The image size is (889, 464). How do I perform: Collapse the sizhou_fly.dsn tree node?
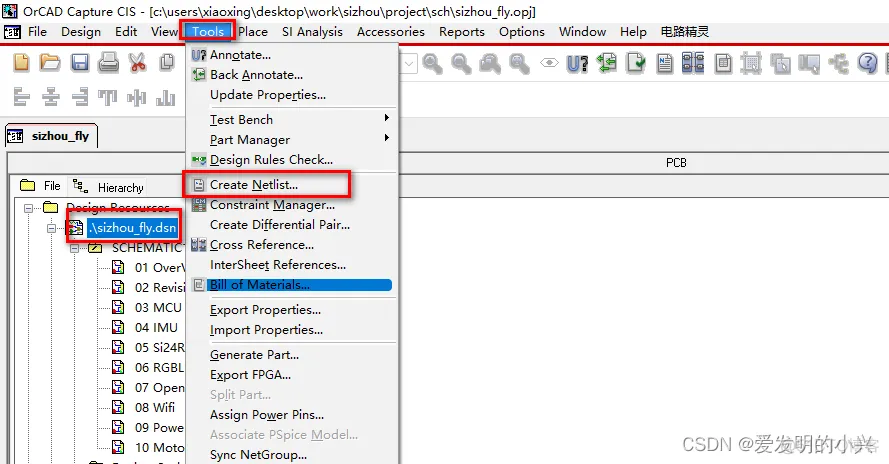tap(52, 229)
